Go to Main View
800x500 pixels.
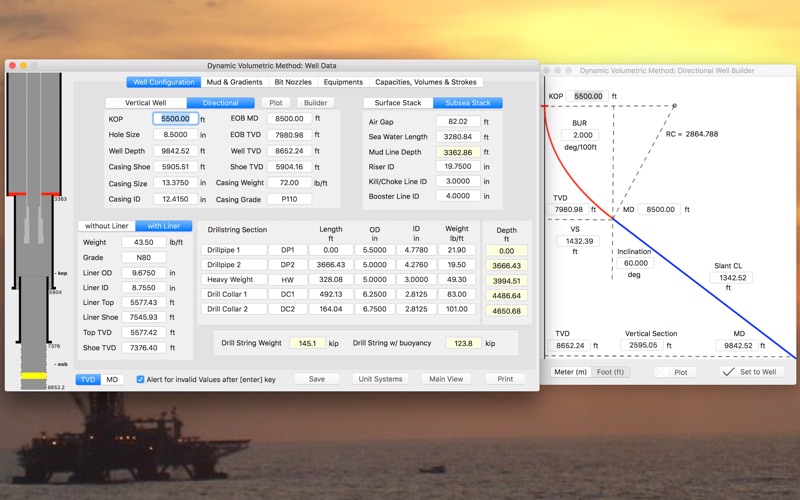point(446,379)
